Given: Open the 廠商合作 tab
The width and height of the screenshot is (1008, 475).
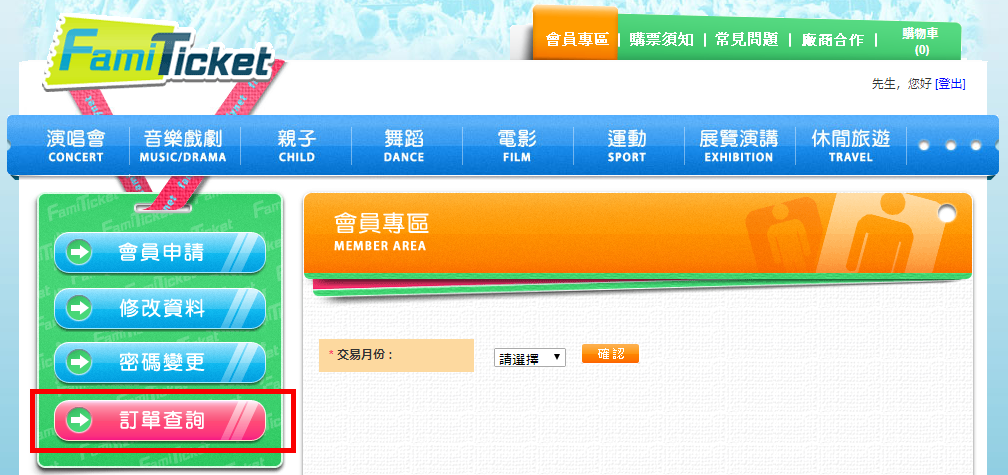Looking at the screenshot, I should tap(832, 39).
